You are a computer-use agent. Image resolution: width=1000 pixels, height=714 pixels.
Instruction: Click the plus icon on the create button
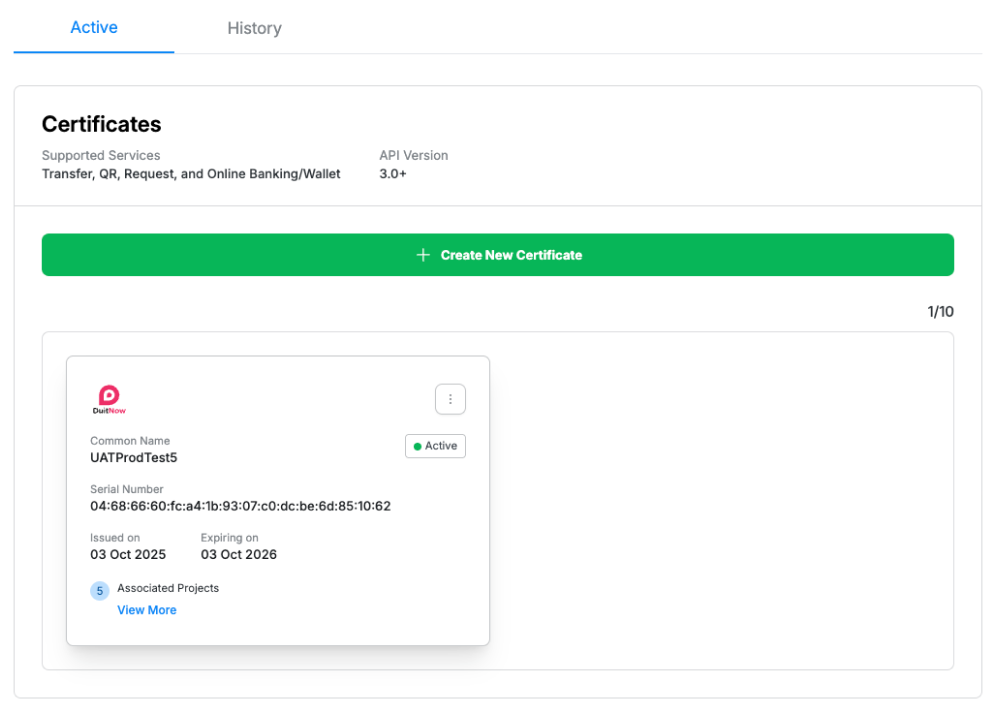[x=423, y=255]
